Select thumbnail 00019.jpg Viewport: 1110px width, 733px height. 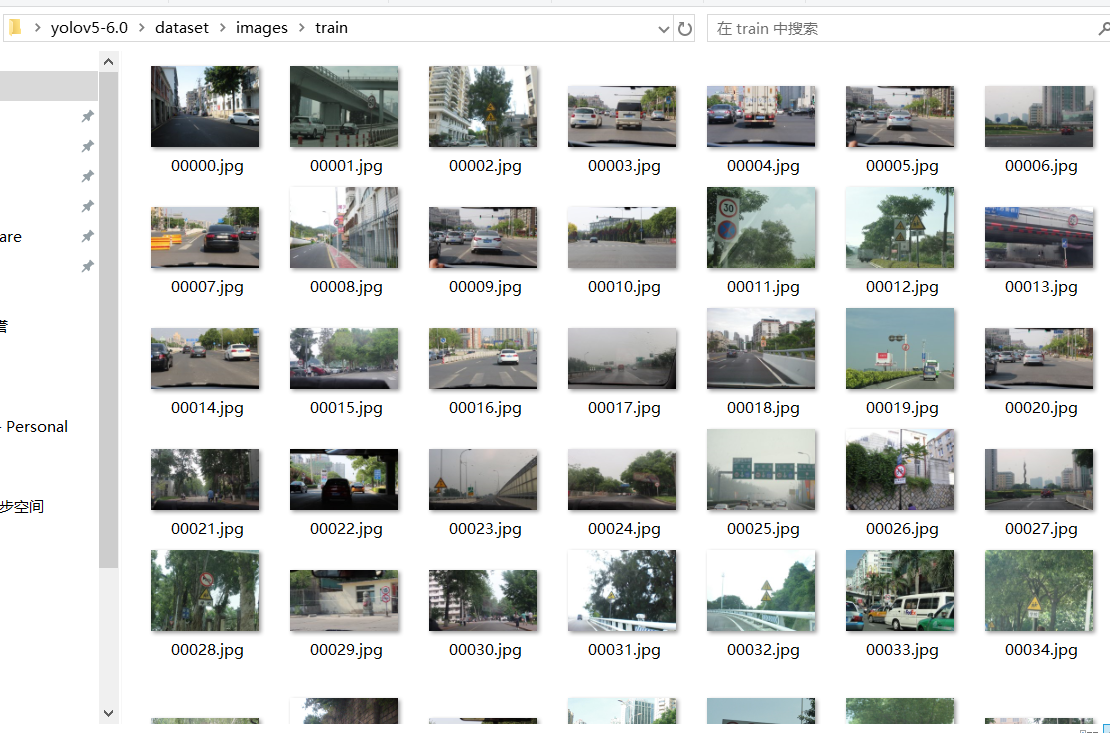[x=900, y=348]
